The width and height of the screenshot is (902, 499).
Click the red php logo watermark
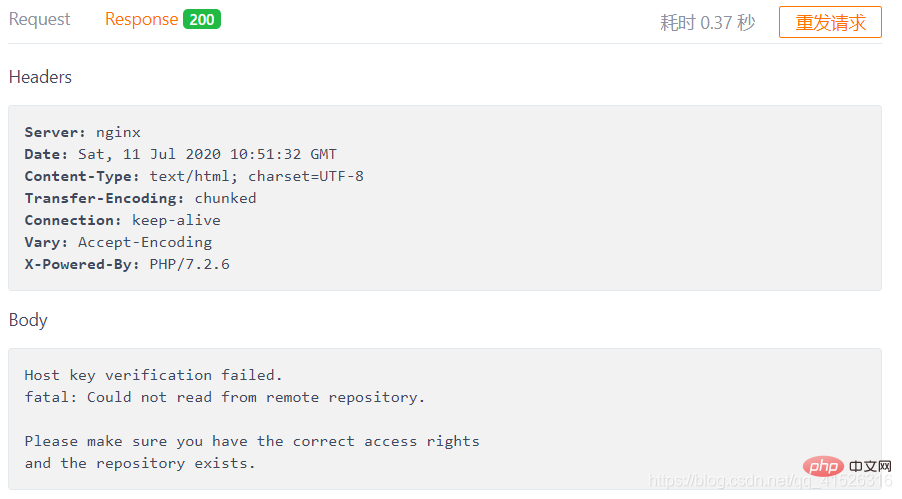coord(823,466)
